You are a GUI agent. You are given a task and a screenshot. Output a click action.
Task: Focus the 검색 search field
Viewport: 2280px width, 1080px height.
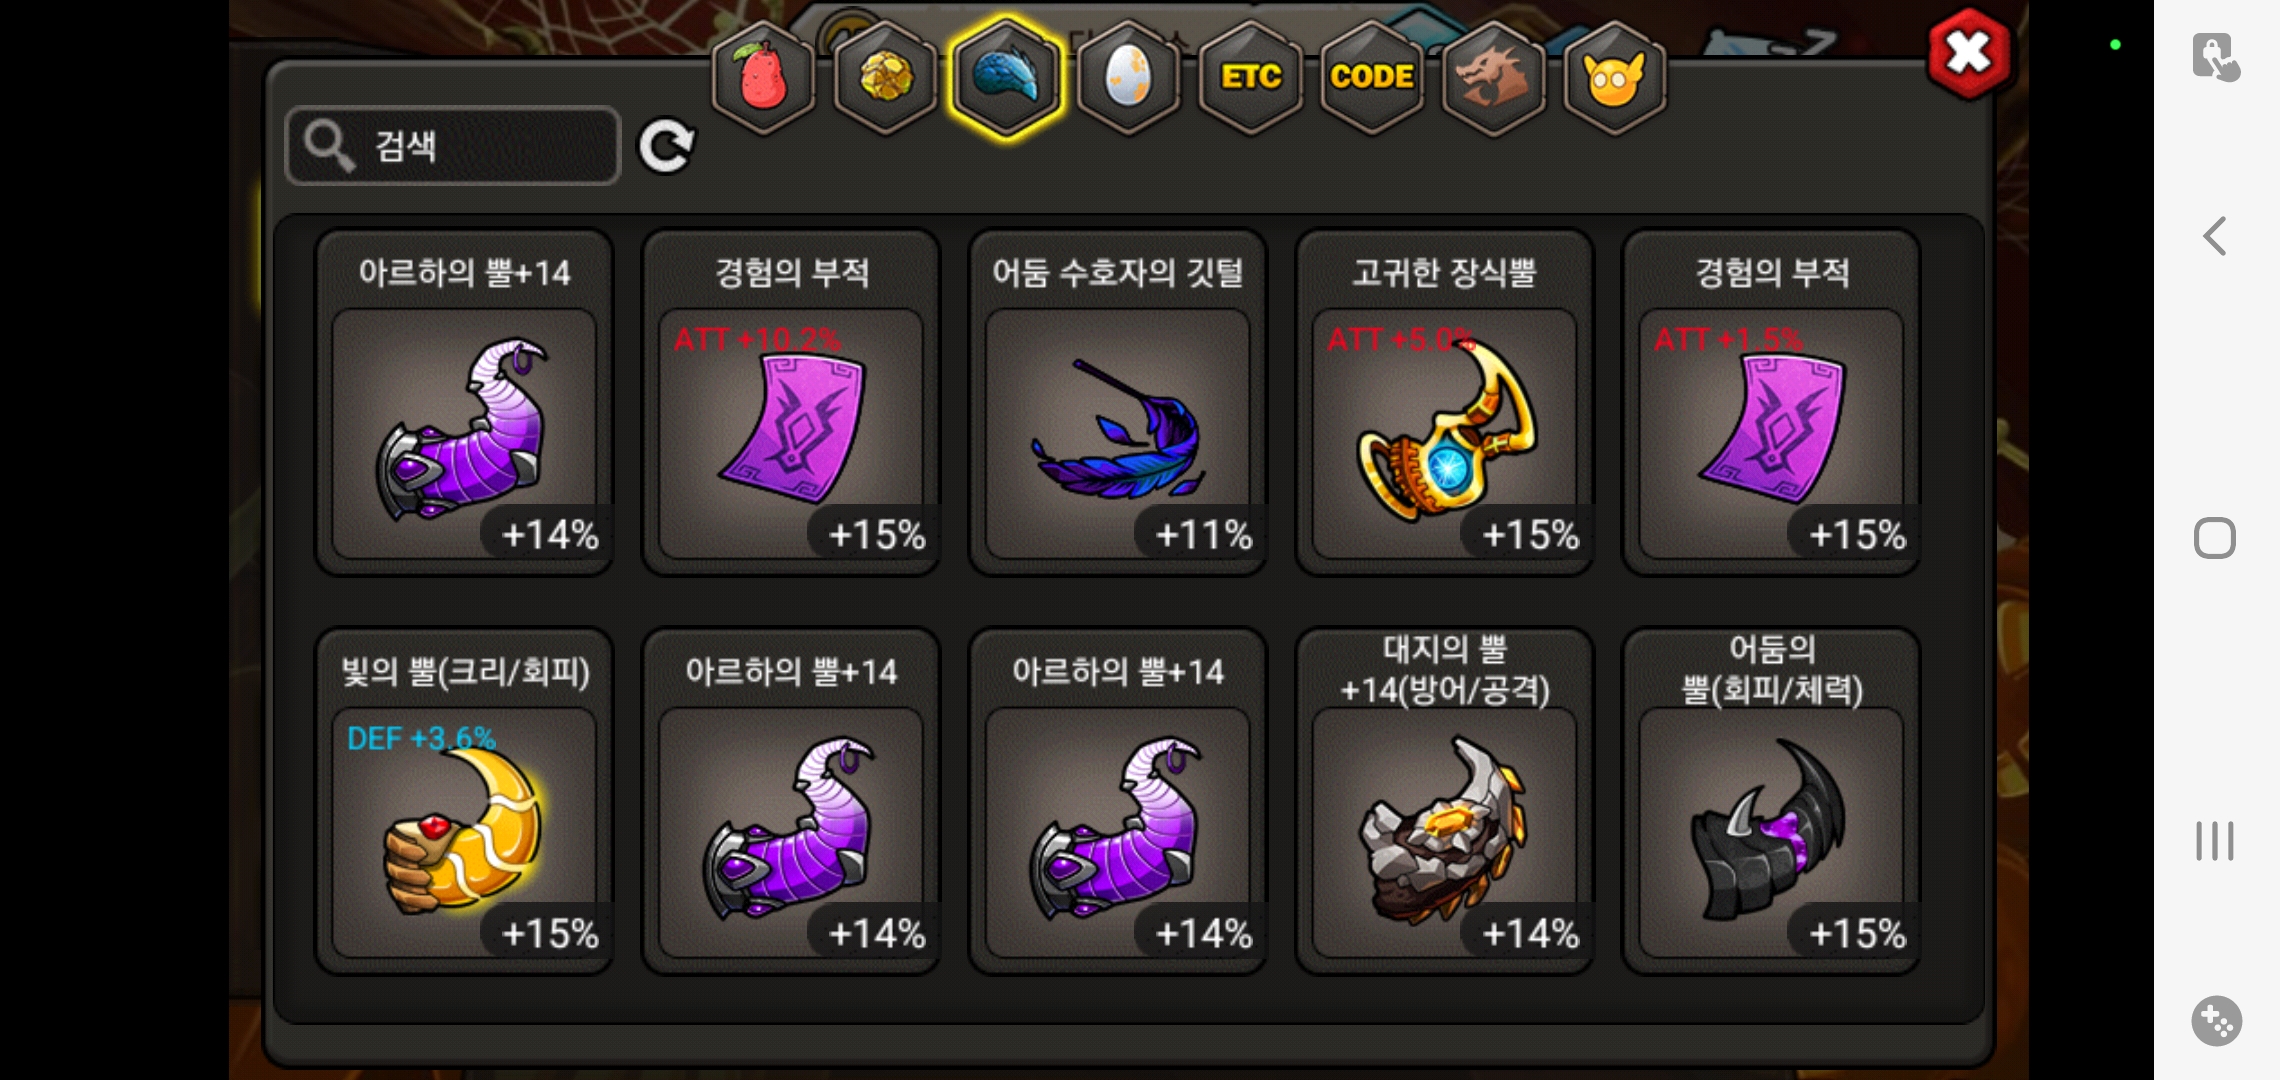[x=453, y=146]
